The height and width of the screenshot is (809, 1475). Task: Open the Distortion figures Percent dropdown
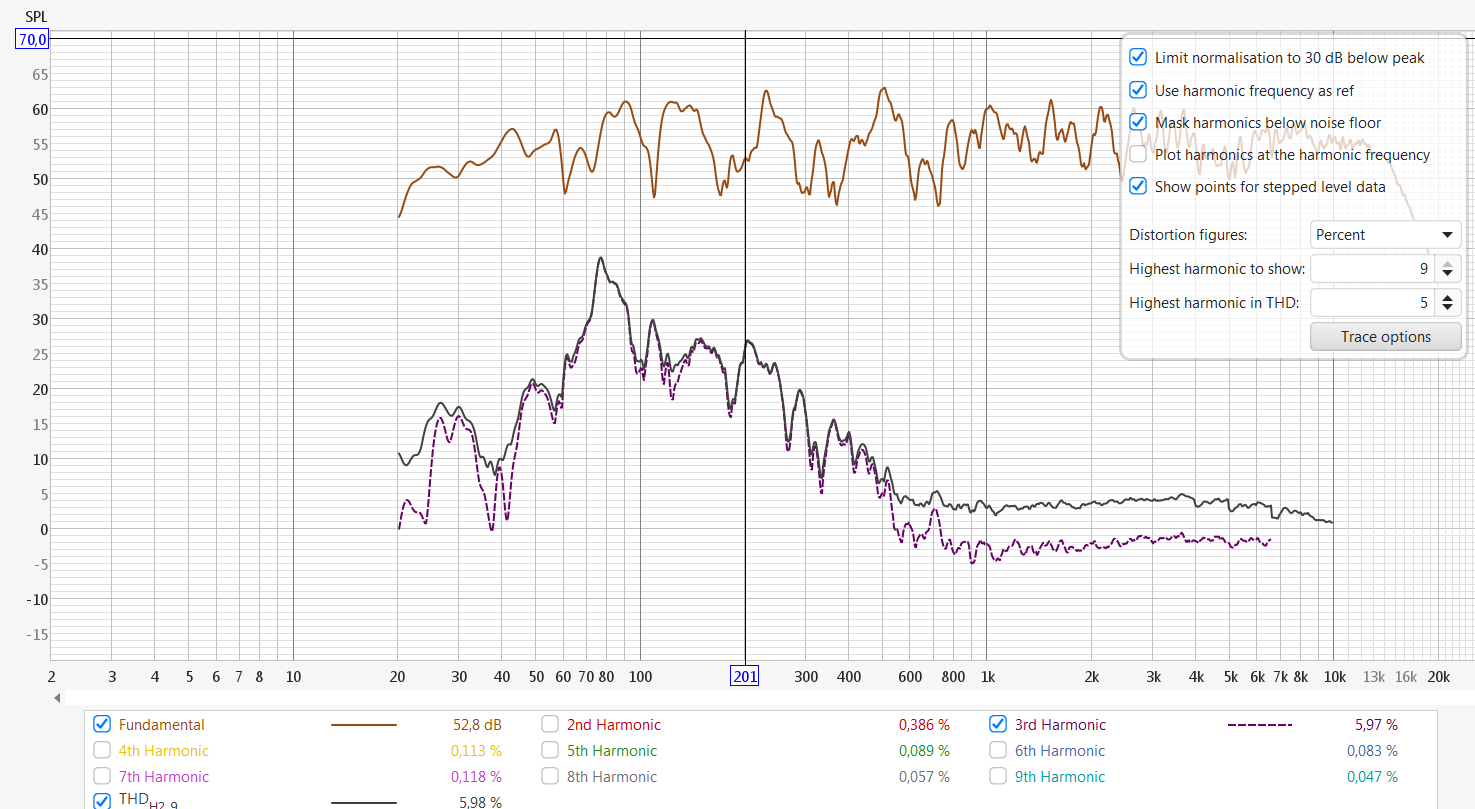[1385, 235]
